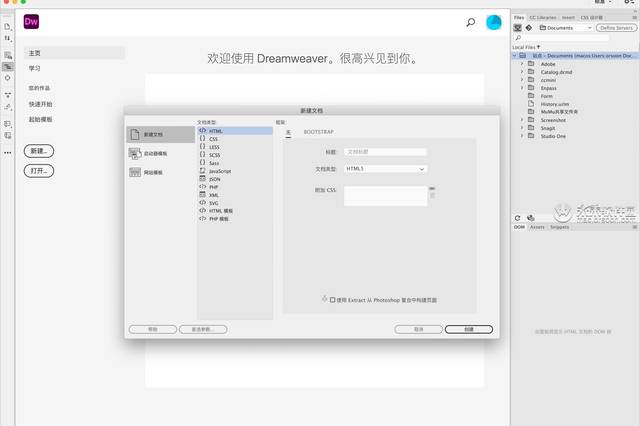Click the DOM panel tab
Viewport: 640px width, 426px height.
519,227
